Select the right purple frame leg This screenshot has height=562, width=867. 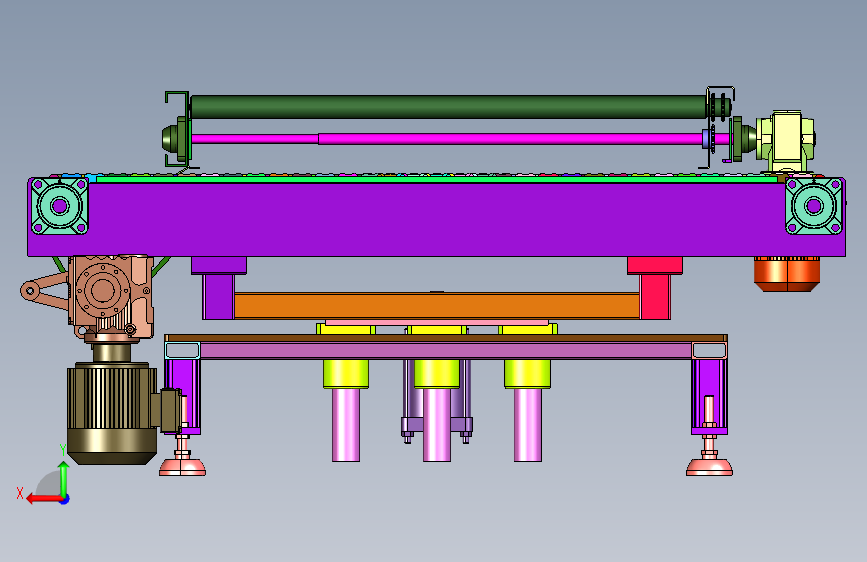(709, 396)
